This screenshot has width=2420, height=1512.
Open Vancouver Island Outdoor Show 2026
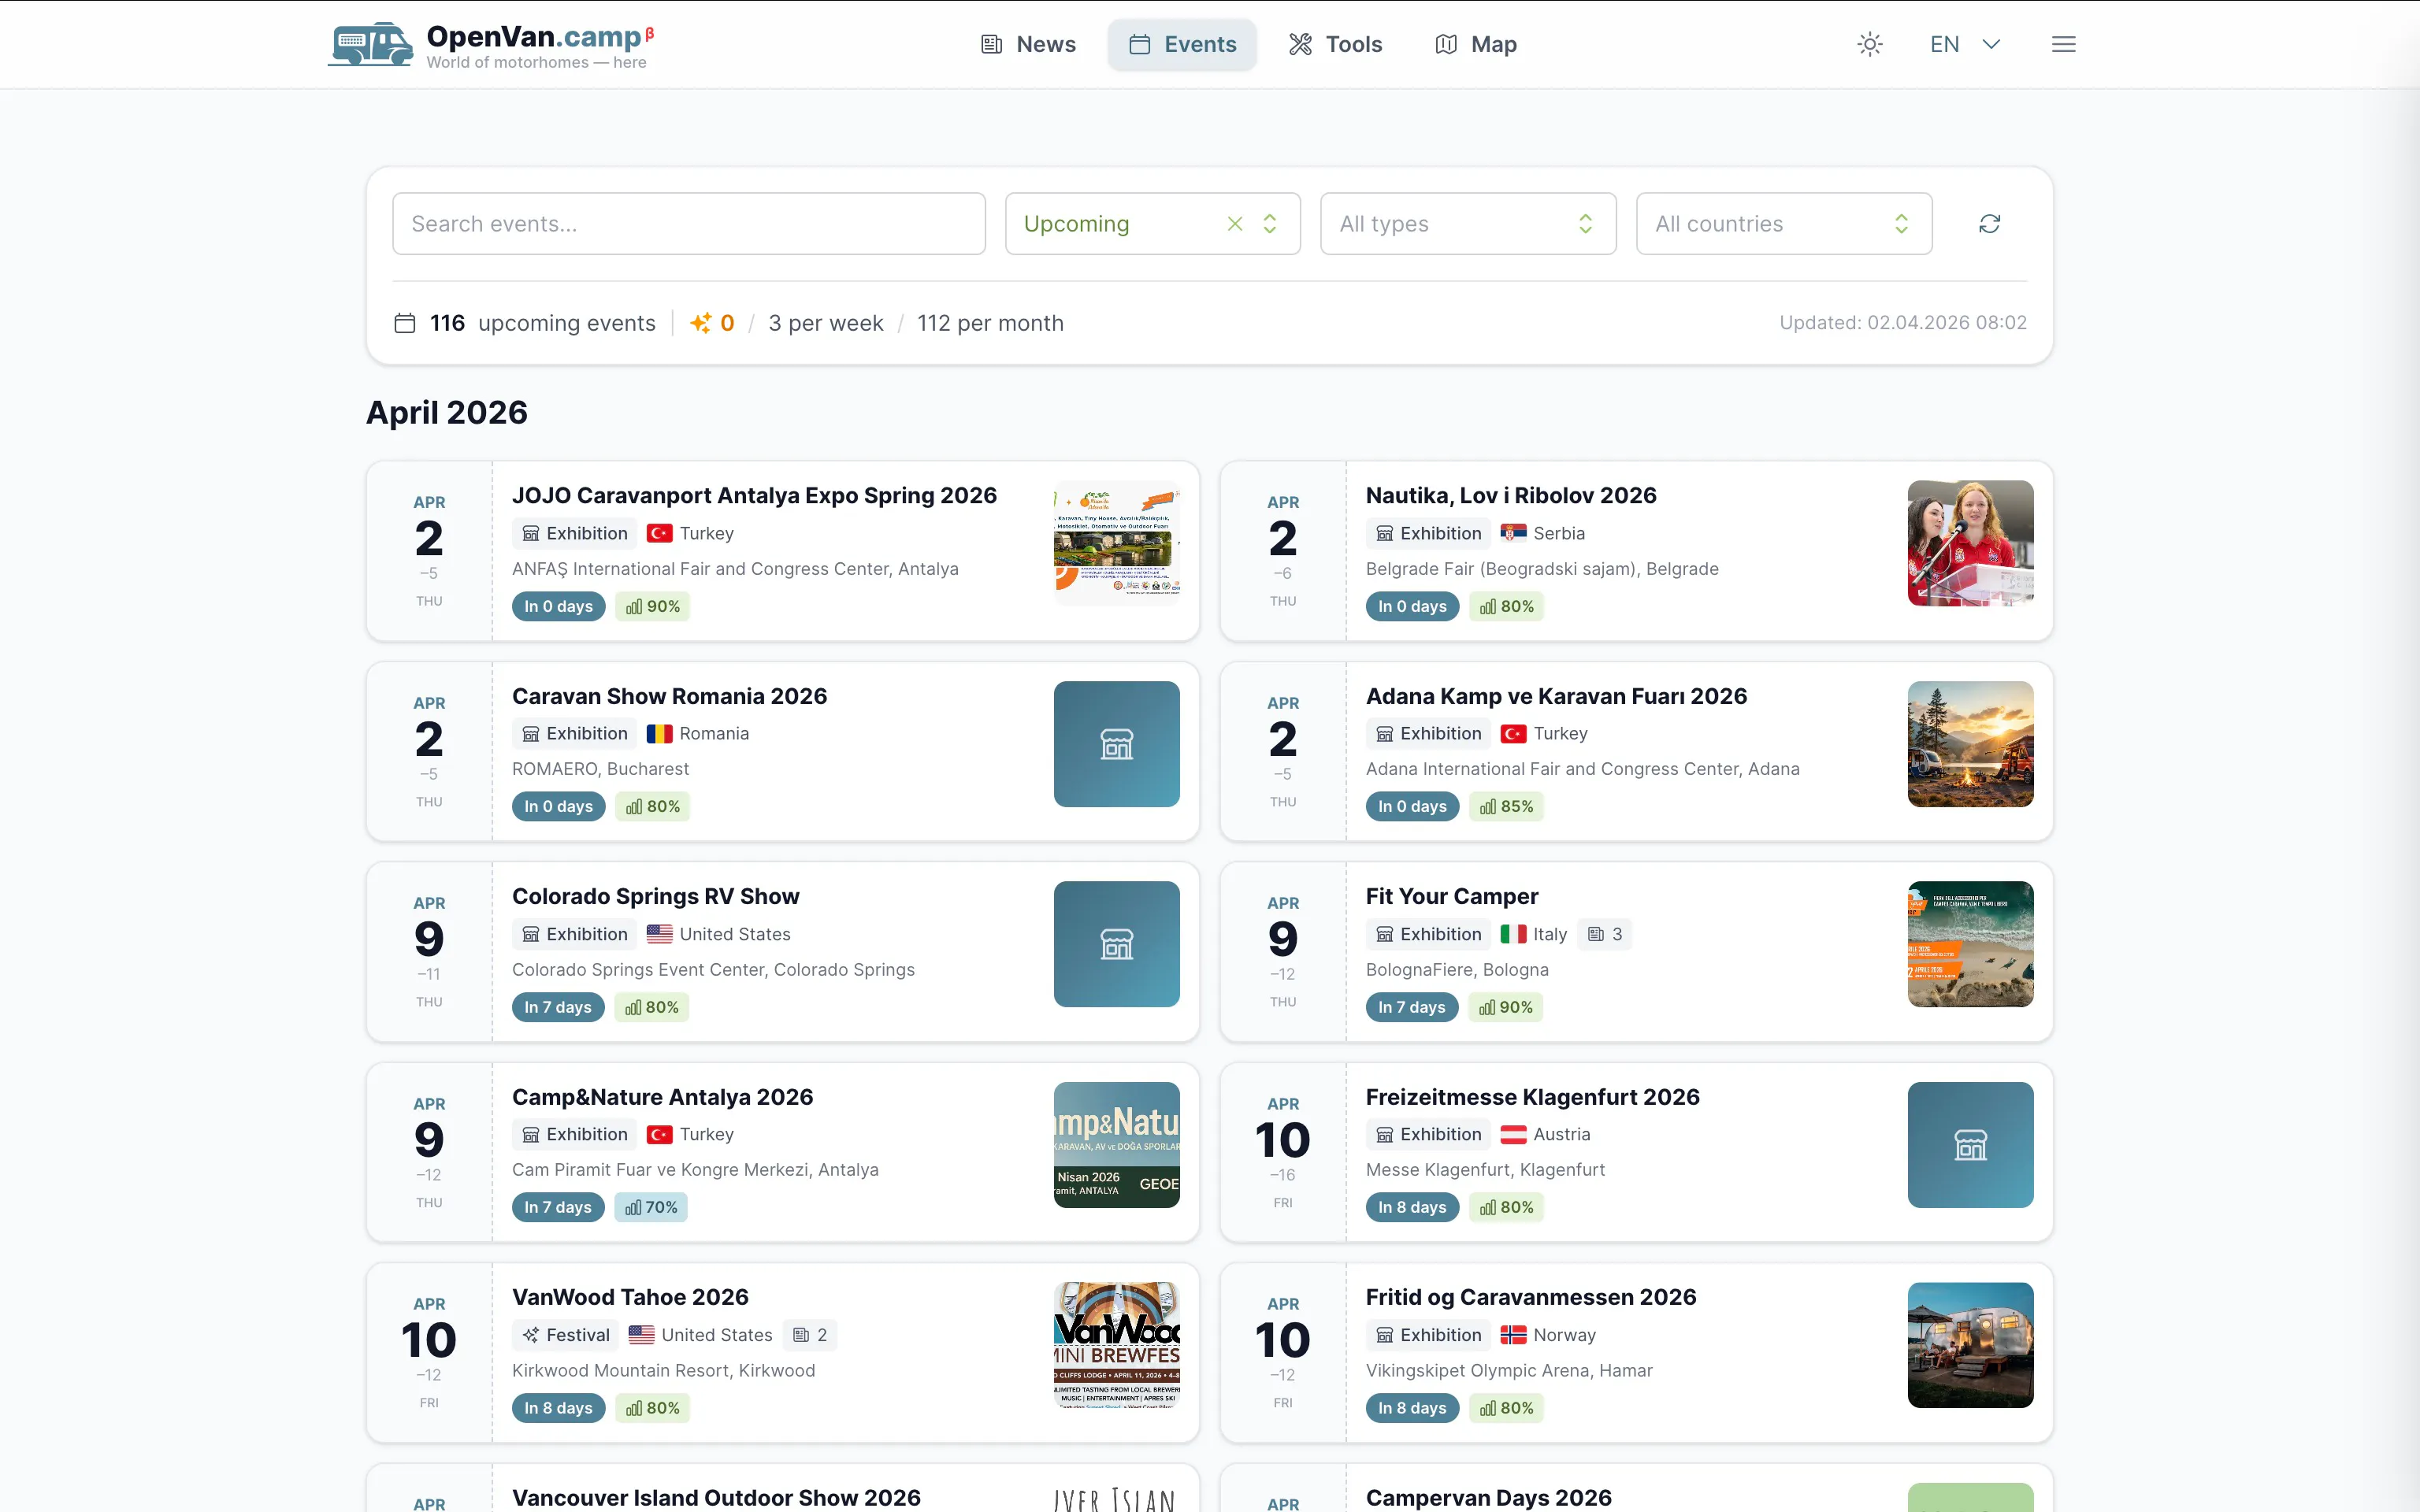(x=716, y=1497)
